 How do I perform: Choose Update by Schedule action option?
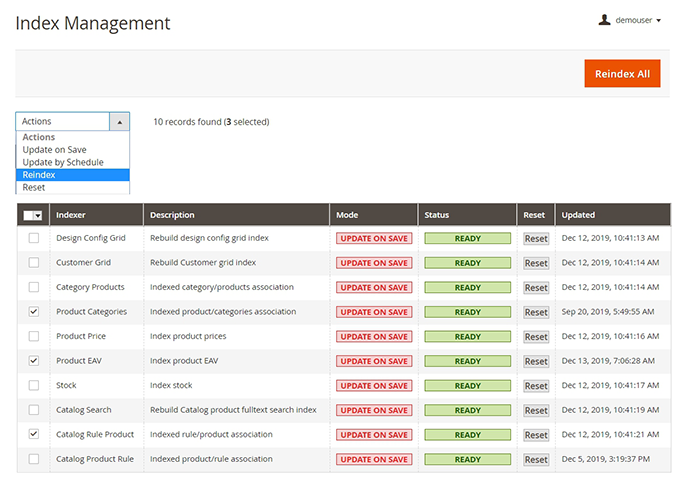pyautogui.click(x=62, y=162)
